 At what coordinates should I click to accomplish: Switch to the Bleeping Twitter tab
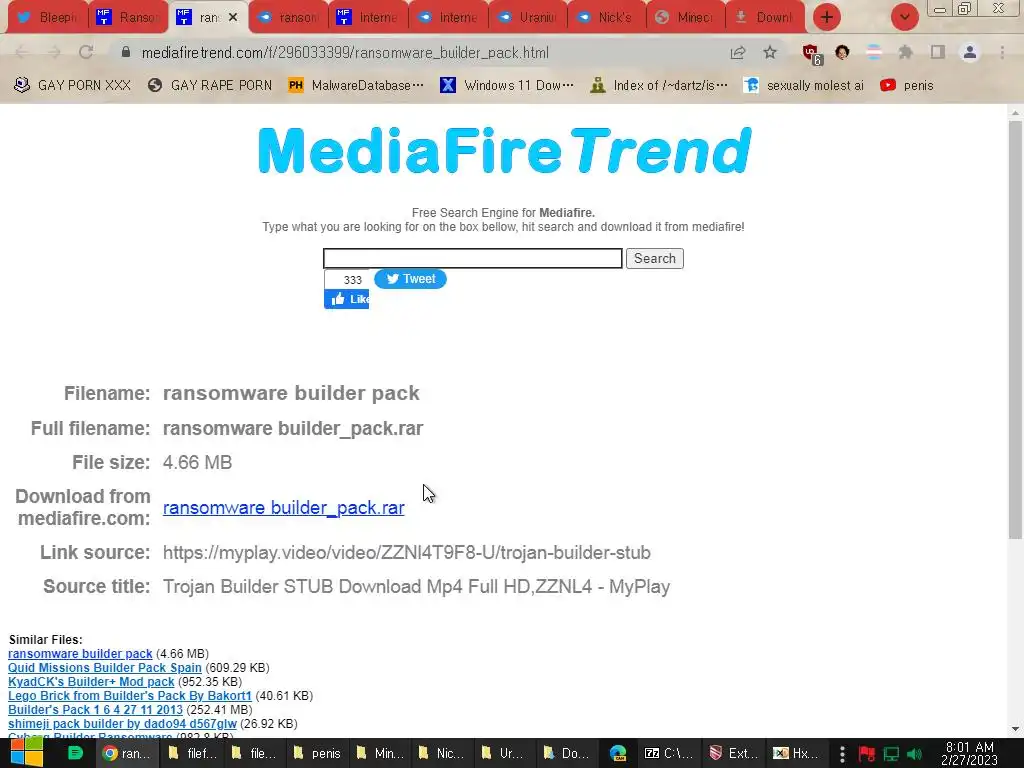[47, 17]
